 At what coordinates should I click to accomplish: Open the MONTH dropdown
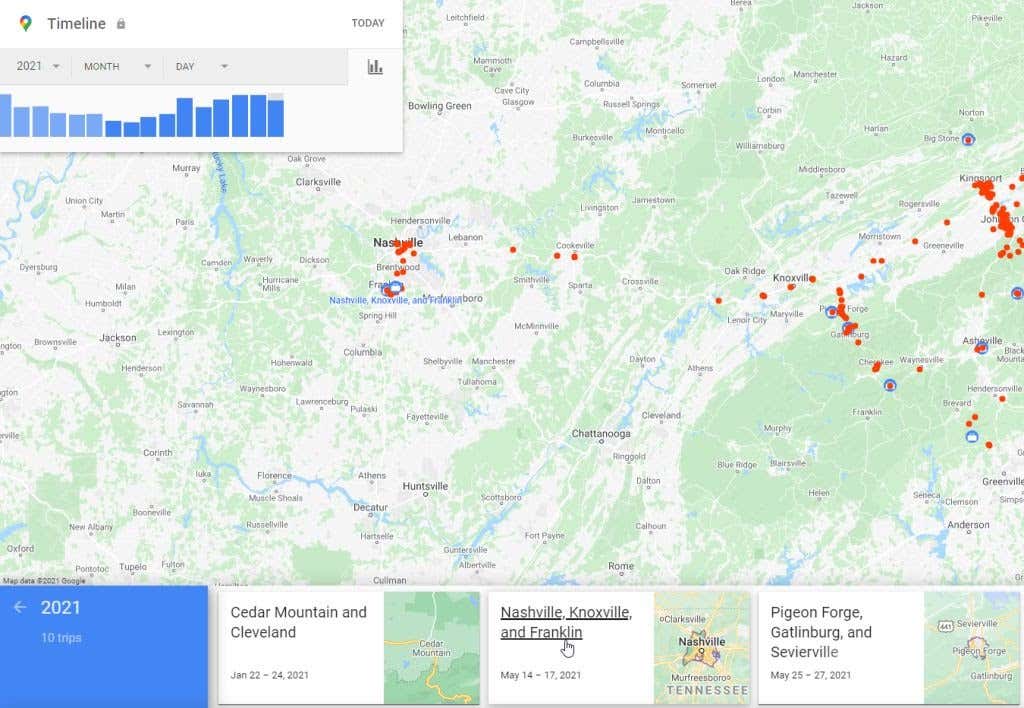point(117,67)
